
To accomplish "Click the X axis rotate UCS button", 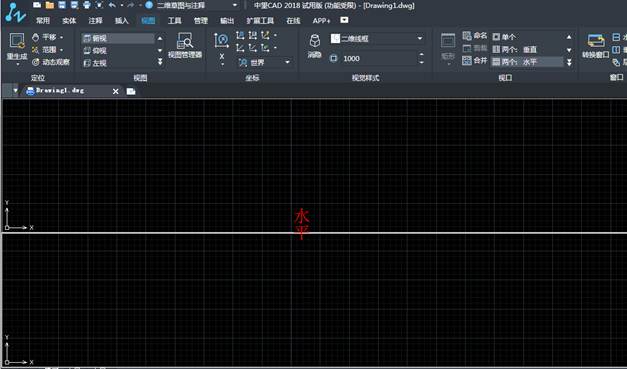I will (x=222, y=58).
